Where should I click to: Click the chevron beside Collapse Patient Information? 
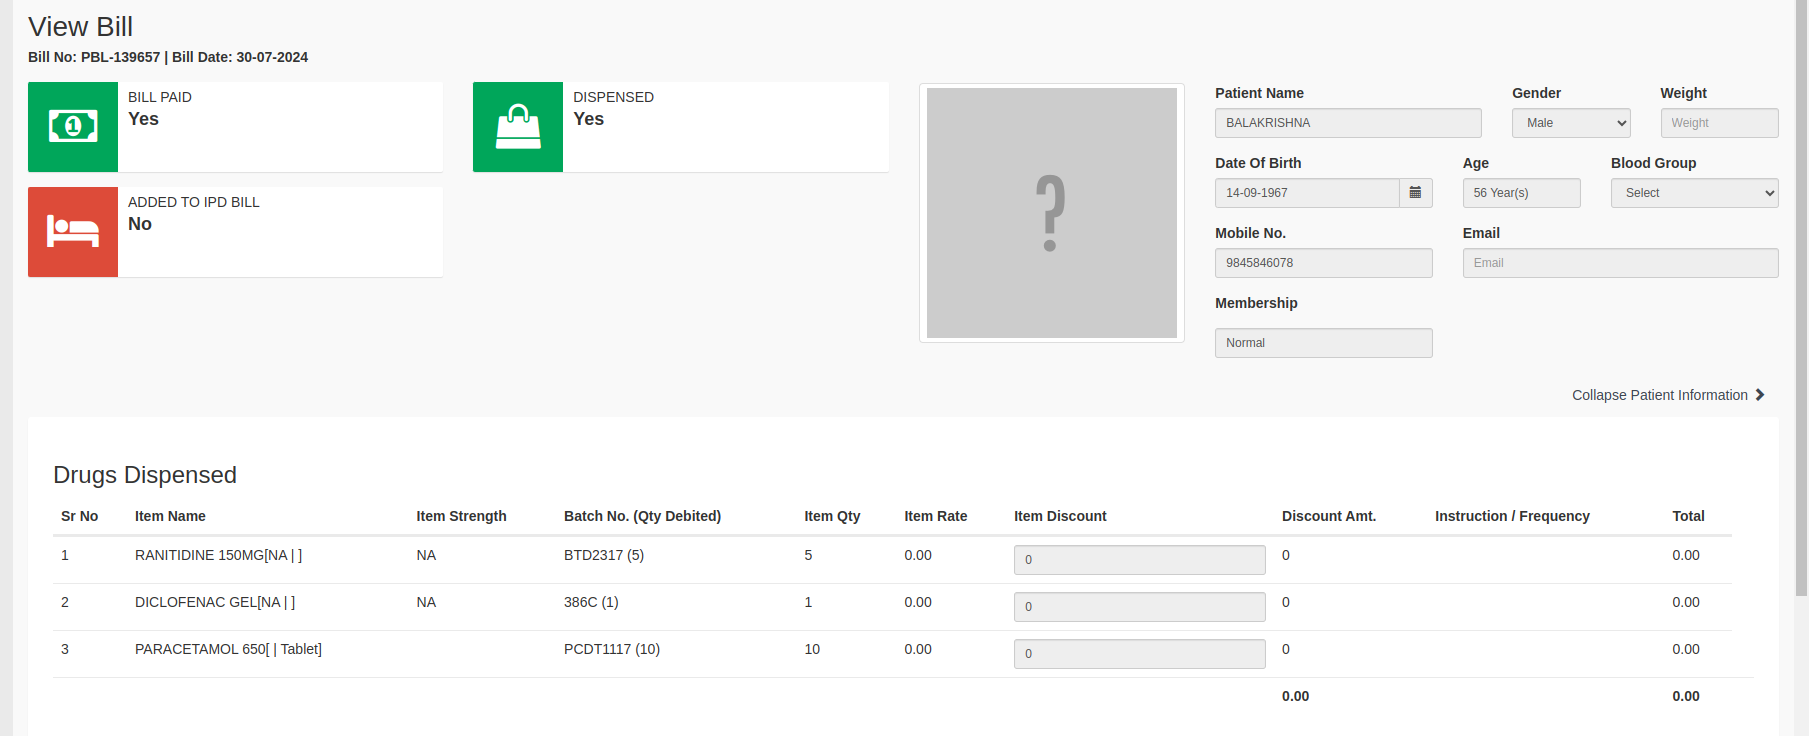tap(1760, 395)
